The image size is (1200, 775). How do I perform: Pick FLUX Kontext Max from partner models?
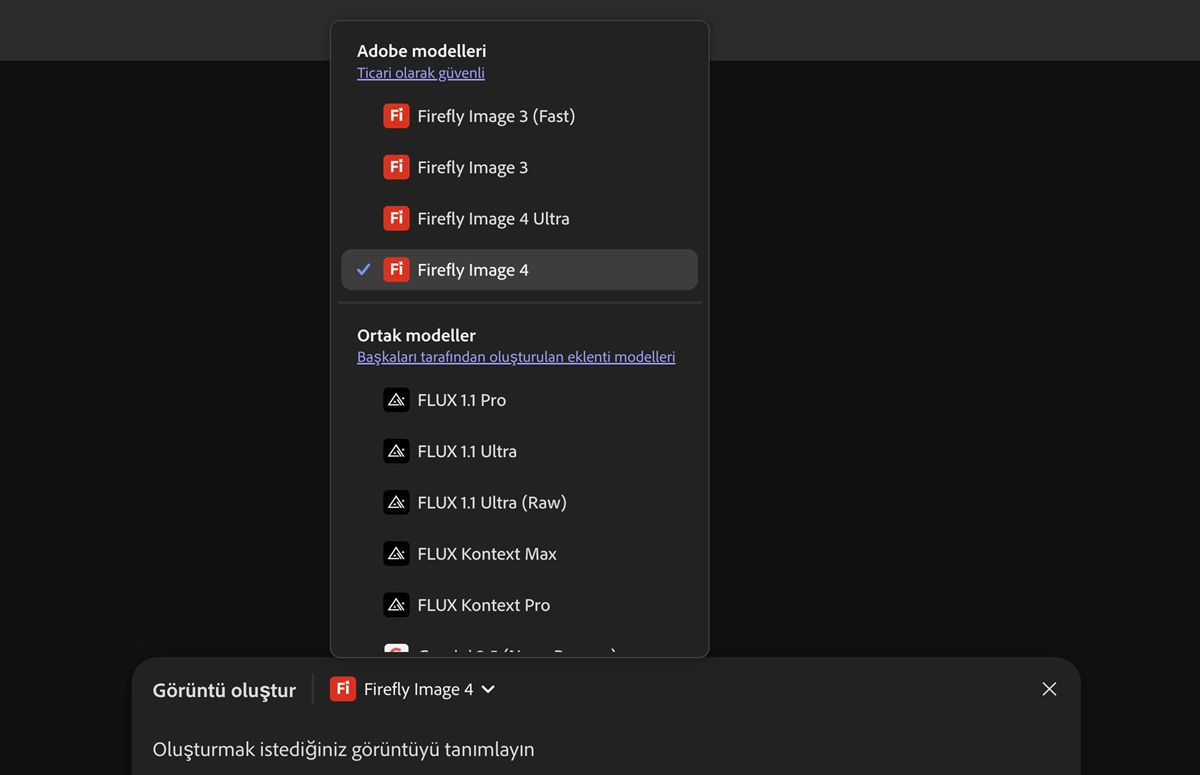pos(487,553)
